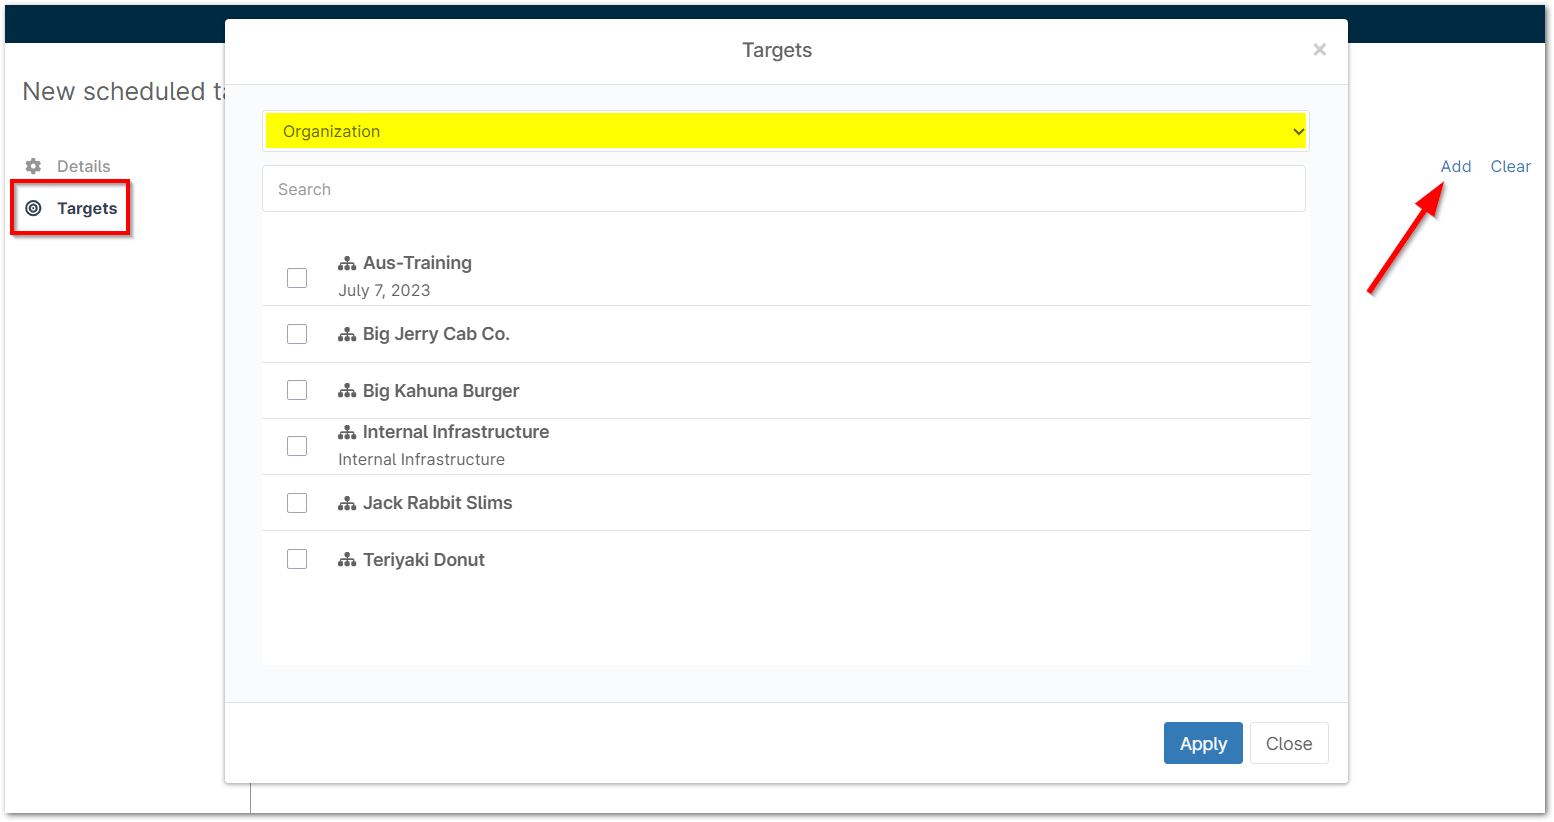Switch to the Targets section

point(87,208)
